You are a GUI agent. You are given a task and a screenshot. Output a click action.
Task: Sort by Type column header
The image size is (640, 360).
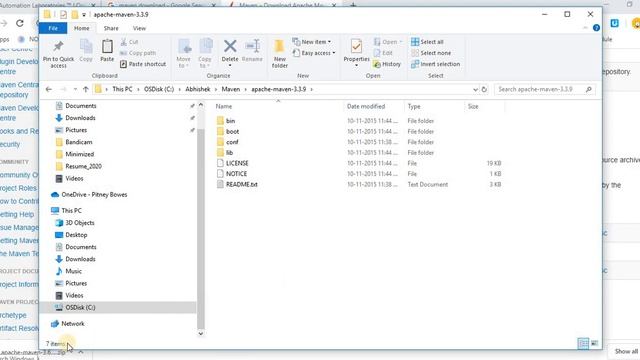point(414,106)
